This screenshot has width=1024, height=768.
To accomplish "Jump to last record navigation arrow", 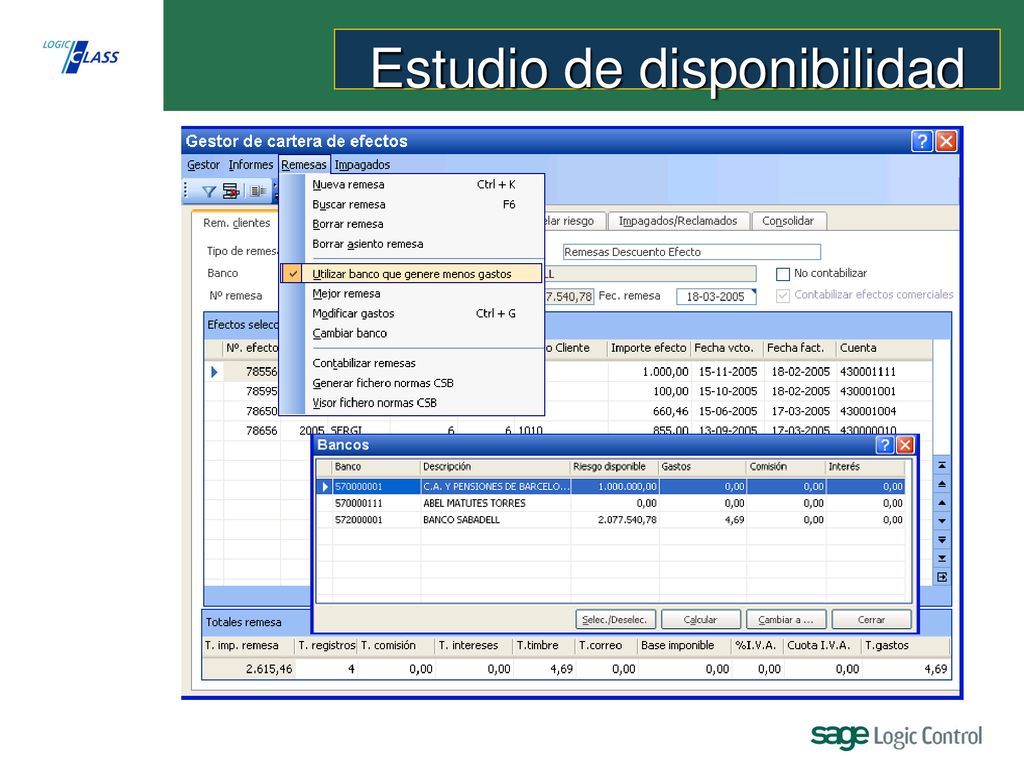I will click(942, 558).
